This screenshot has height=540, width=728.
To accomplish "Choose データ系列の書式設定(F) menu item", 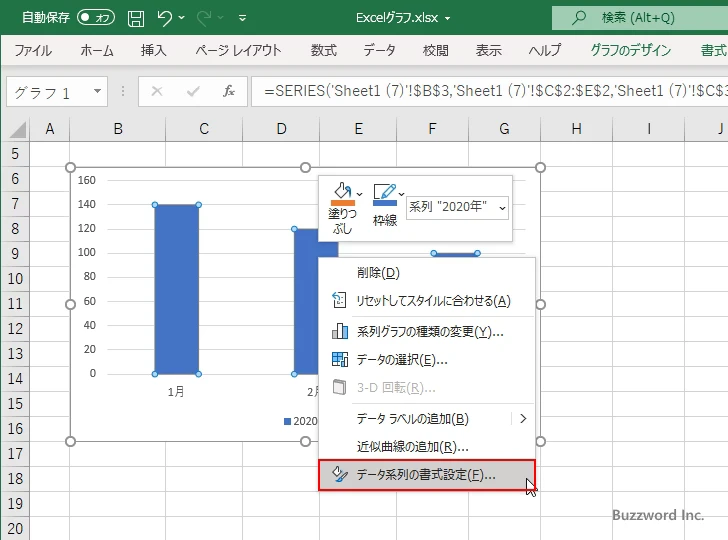I will (427, 475).
